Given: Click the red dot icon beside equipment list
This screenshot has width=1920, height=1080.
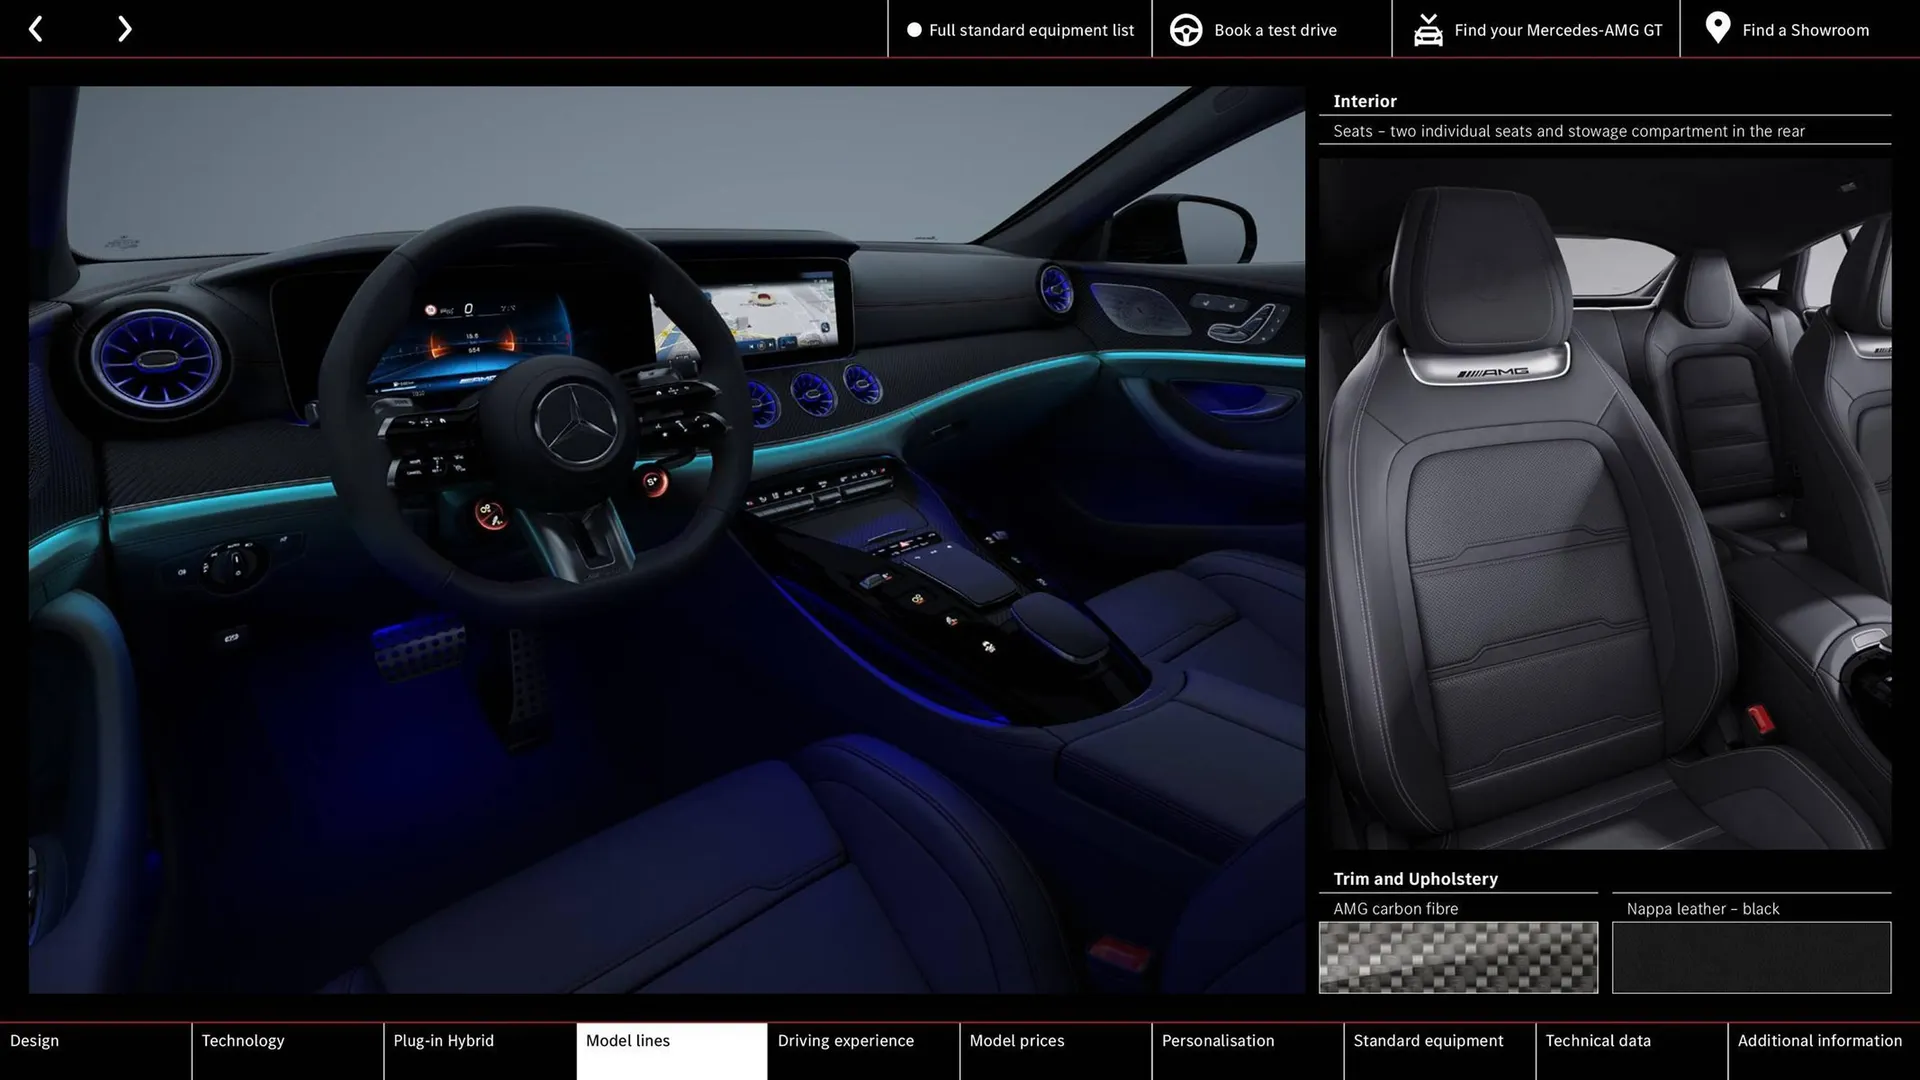Looking at the screenshot, I should point(912,30).
